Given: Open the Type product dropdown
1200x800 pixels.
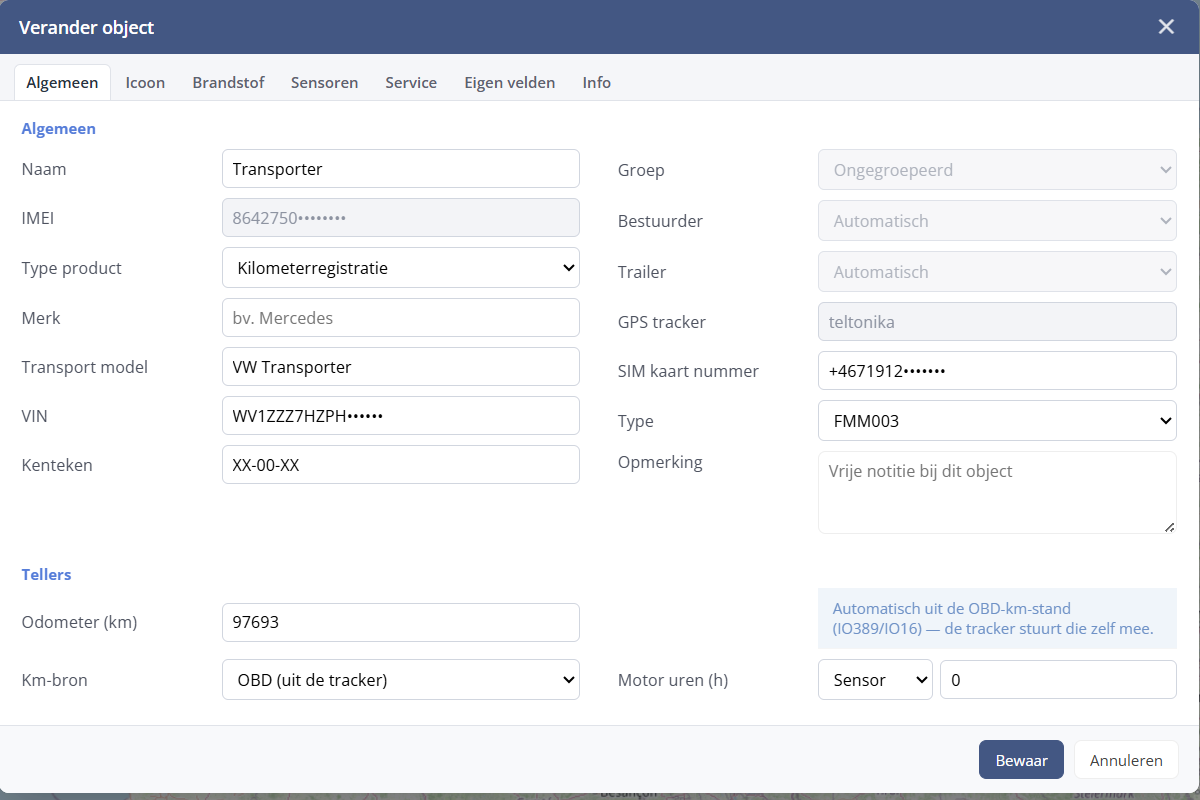Looking at the screenshot, I should (x=401, y=268).
